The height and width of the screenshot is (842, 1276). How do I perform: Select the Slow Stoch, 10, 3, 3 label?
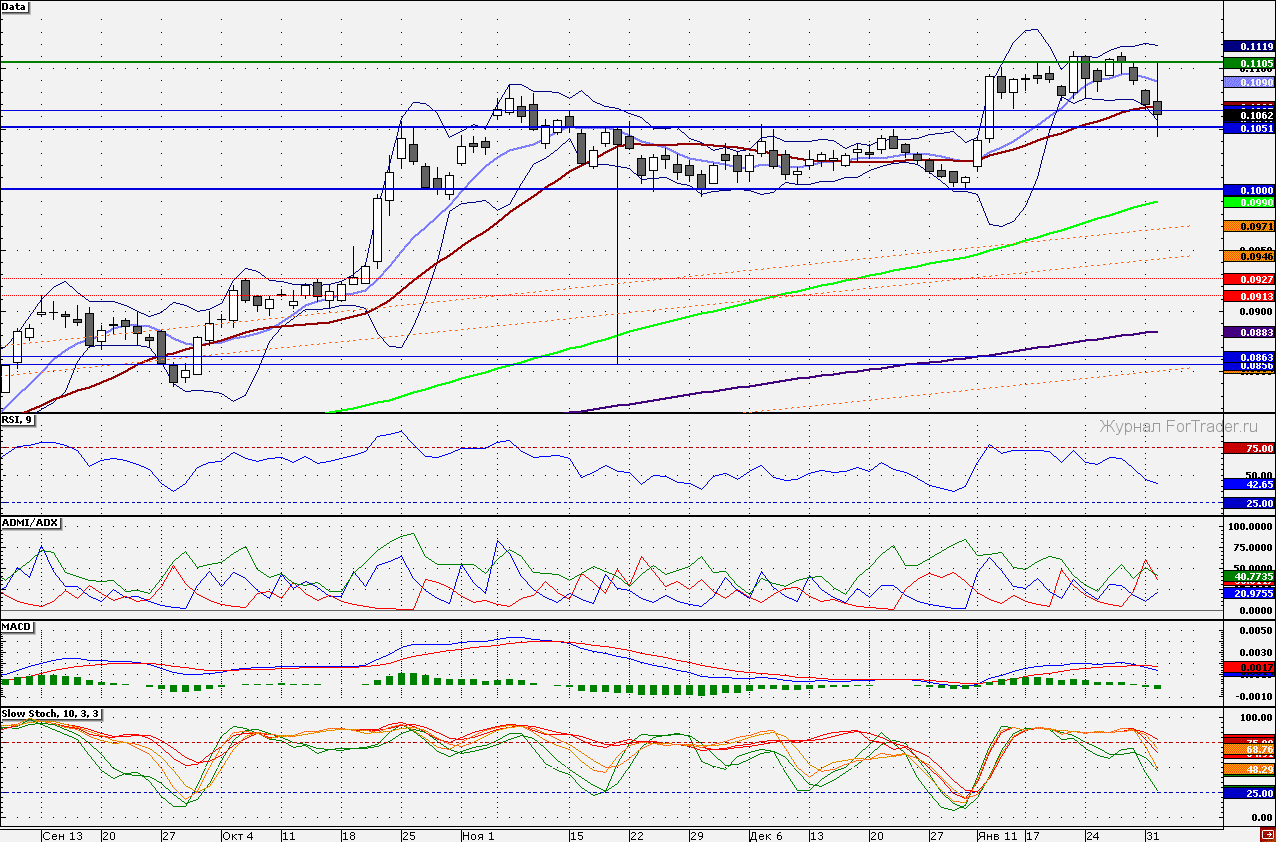pos(50,714)
